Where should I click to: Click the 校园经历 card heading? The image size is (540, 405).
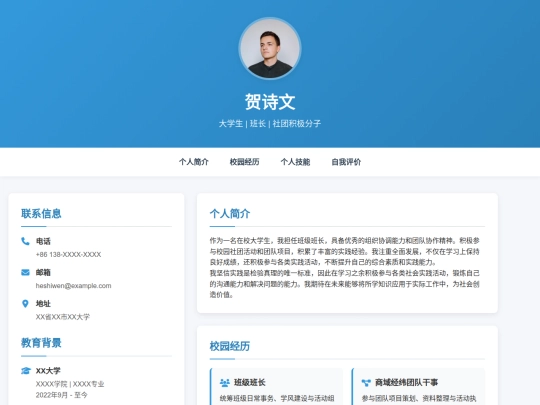point(230,346)
